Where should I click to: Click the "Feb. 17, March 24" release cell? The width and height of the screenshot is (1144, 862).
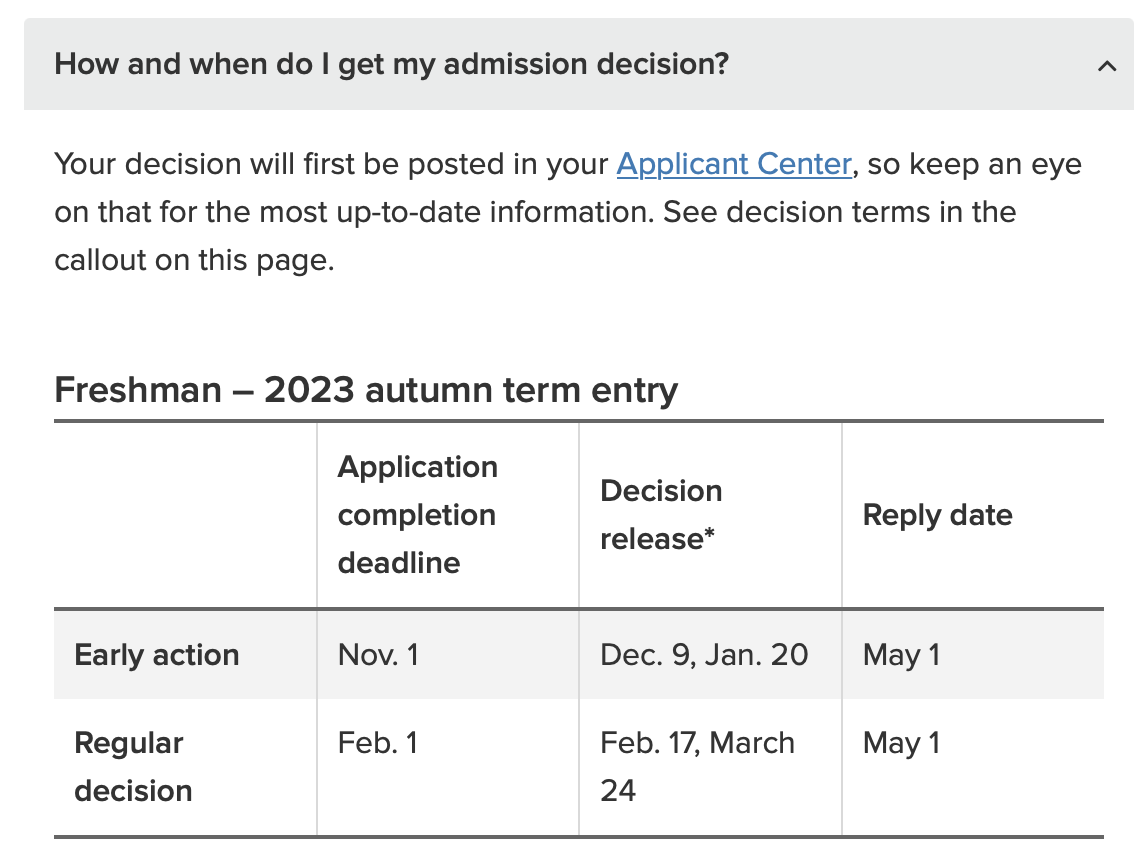click(697, 766)
